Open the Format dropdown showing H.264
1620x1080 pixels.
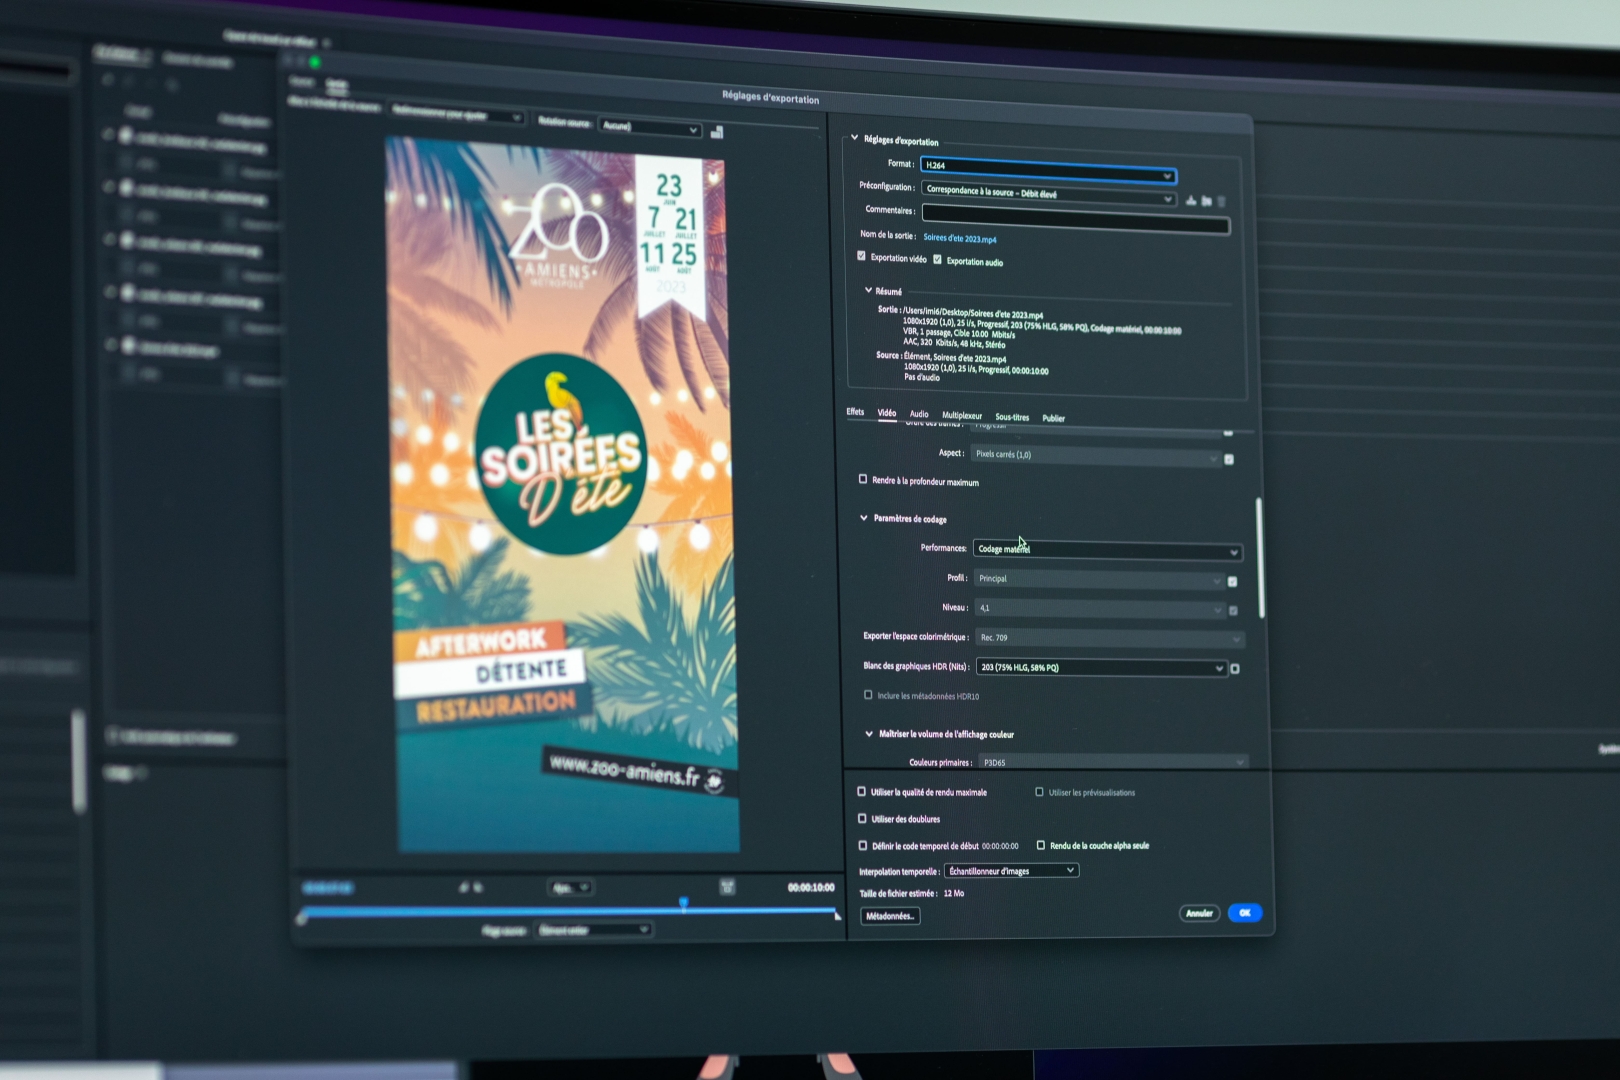[1048, 170]
